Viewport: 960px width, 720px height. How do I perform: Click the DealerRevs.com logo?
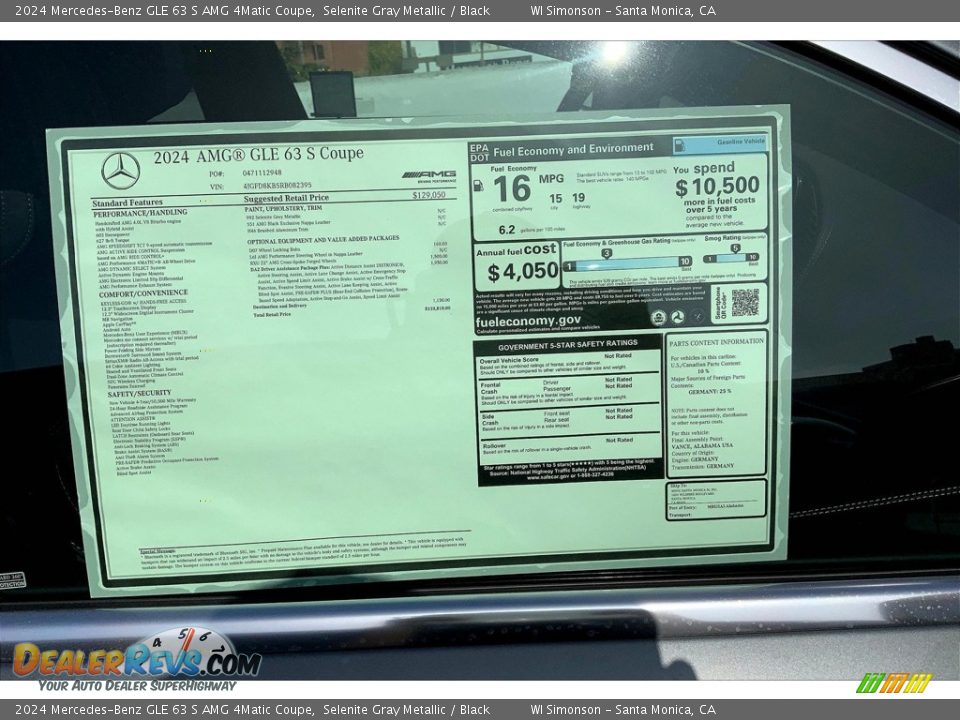pyautogui.click(x=137, y=660)
